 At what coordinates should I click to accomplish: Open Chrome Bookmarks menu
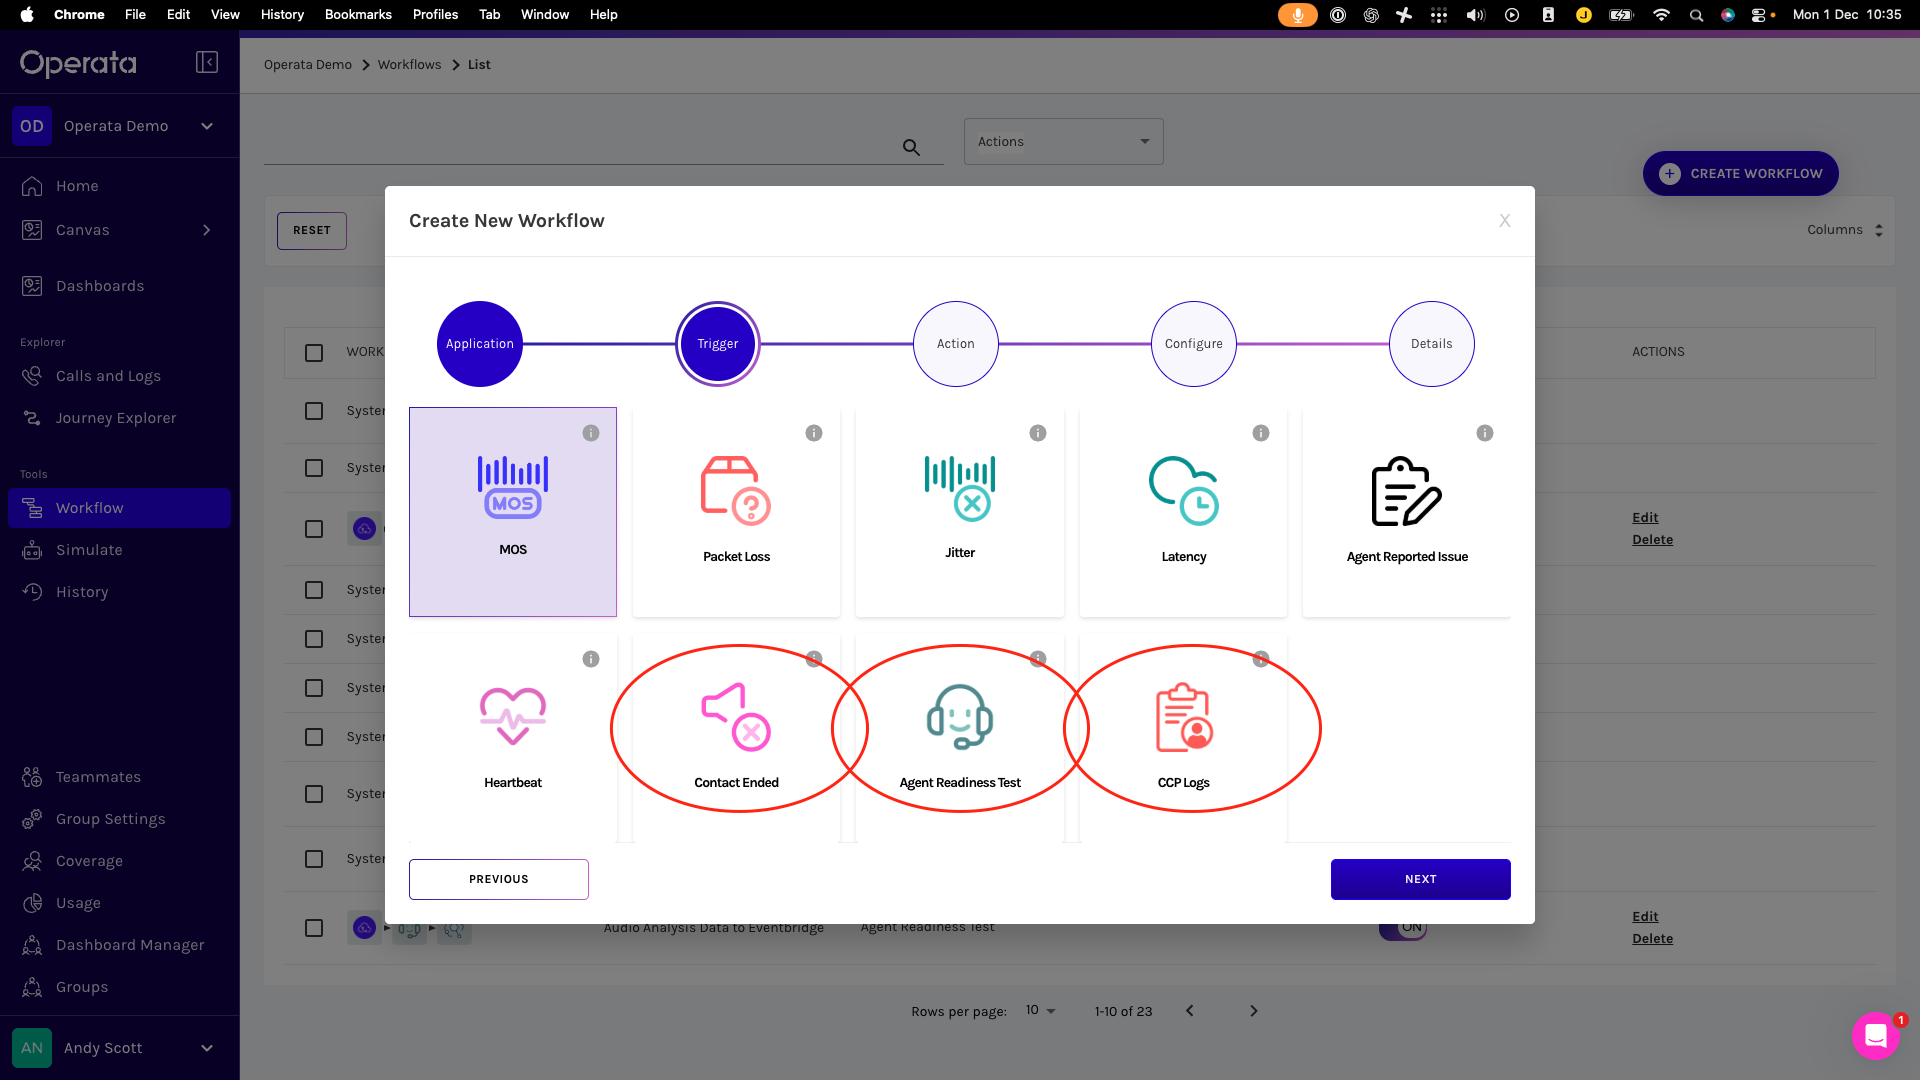coord(358,15)
